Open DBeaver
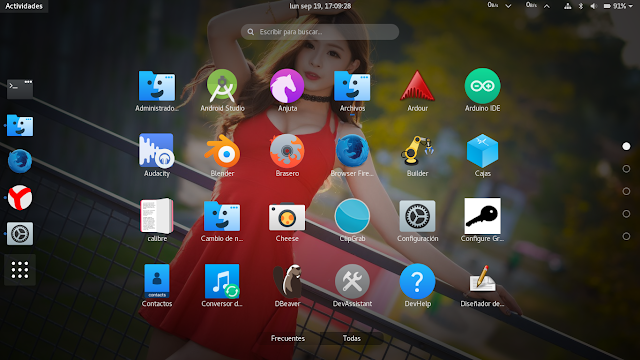Viewport: 640px width, 360px height. tap(287, 286)
